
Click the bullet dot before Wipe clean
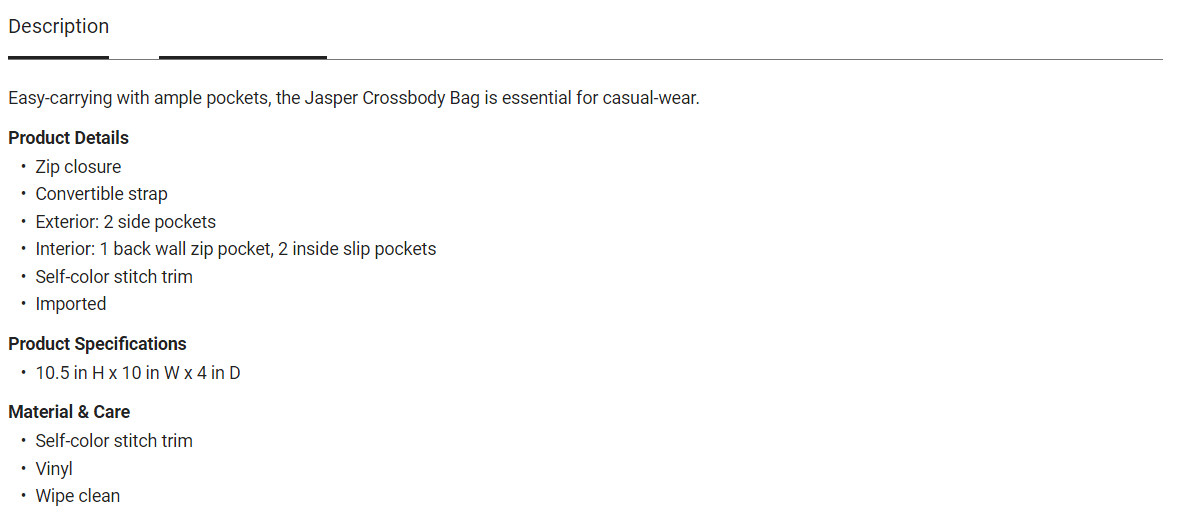tap(23, 496)
